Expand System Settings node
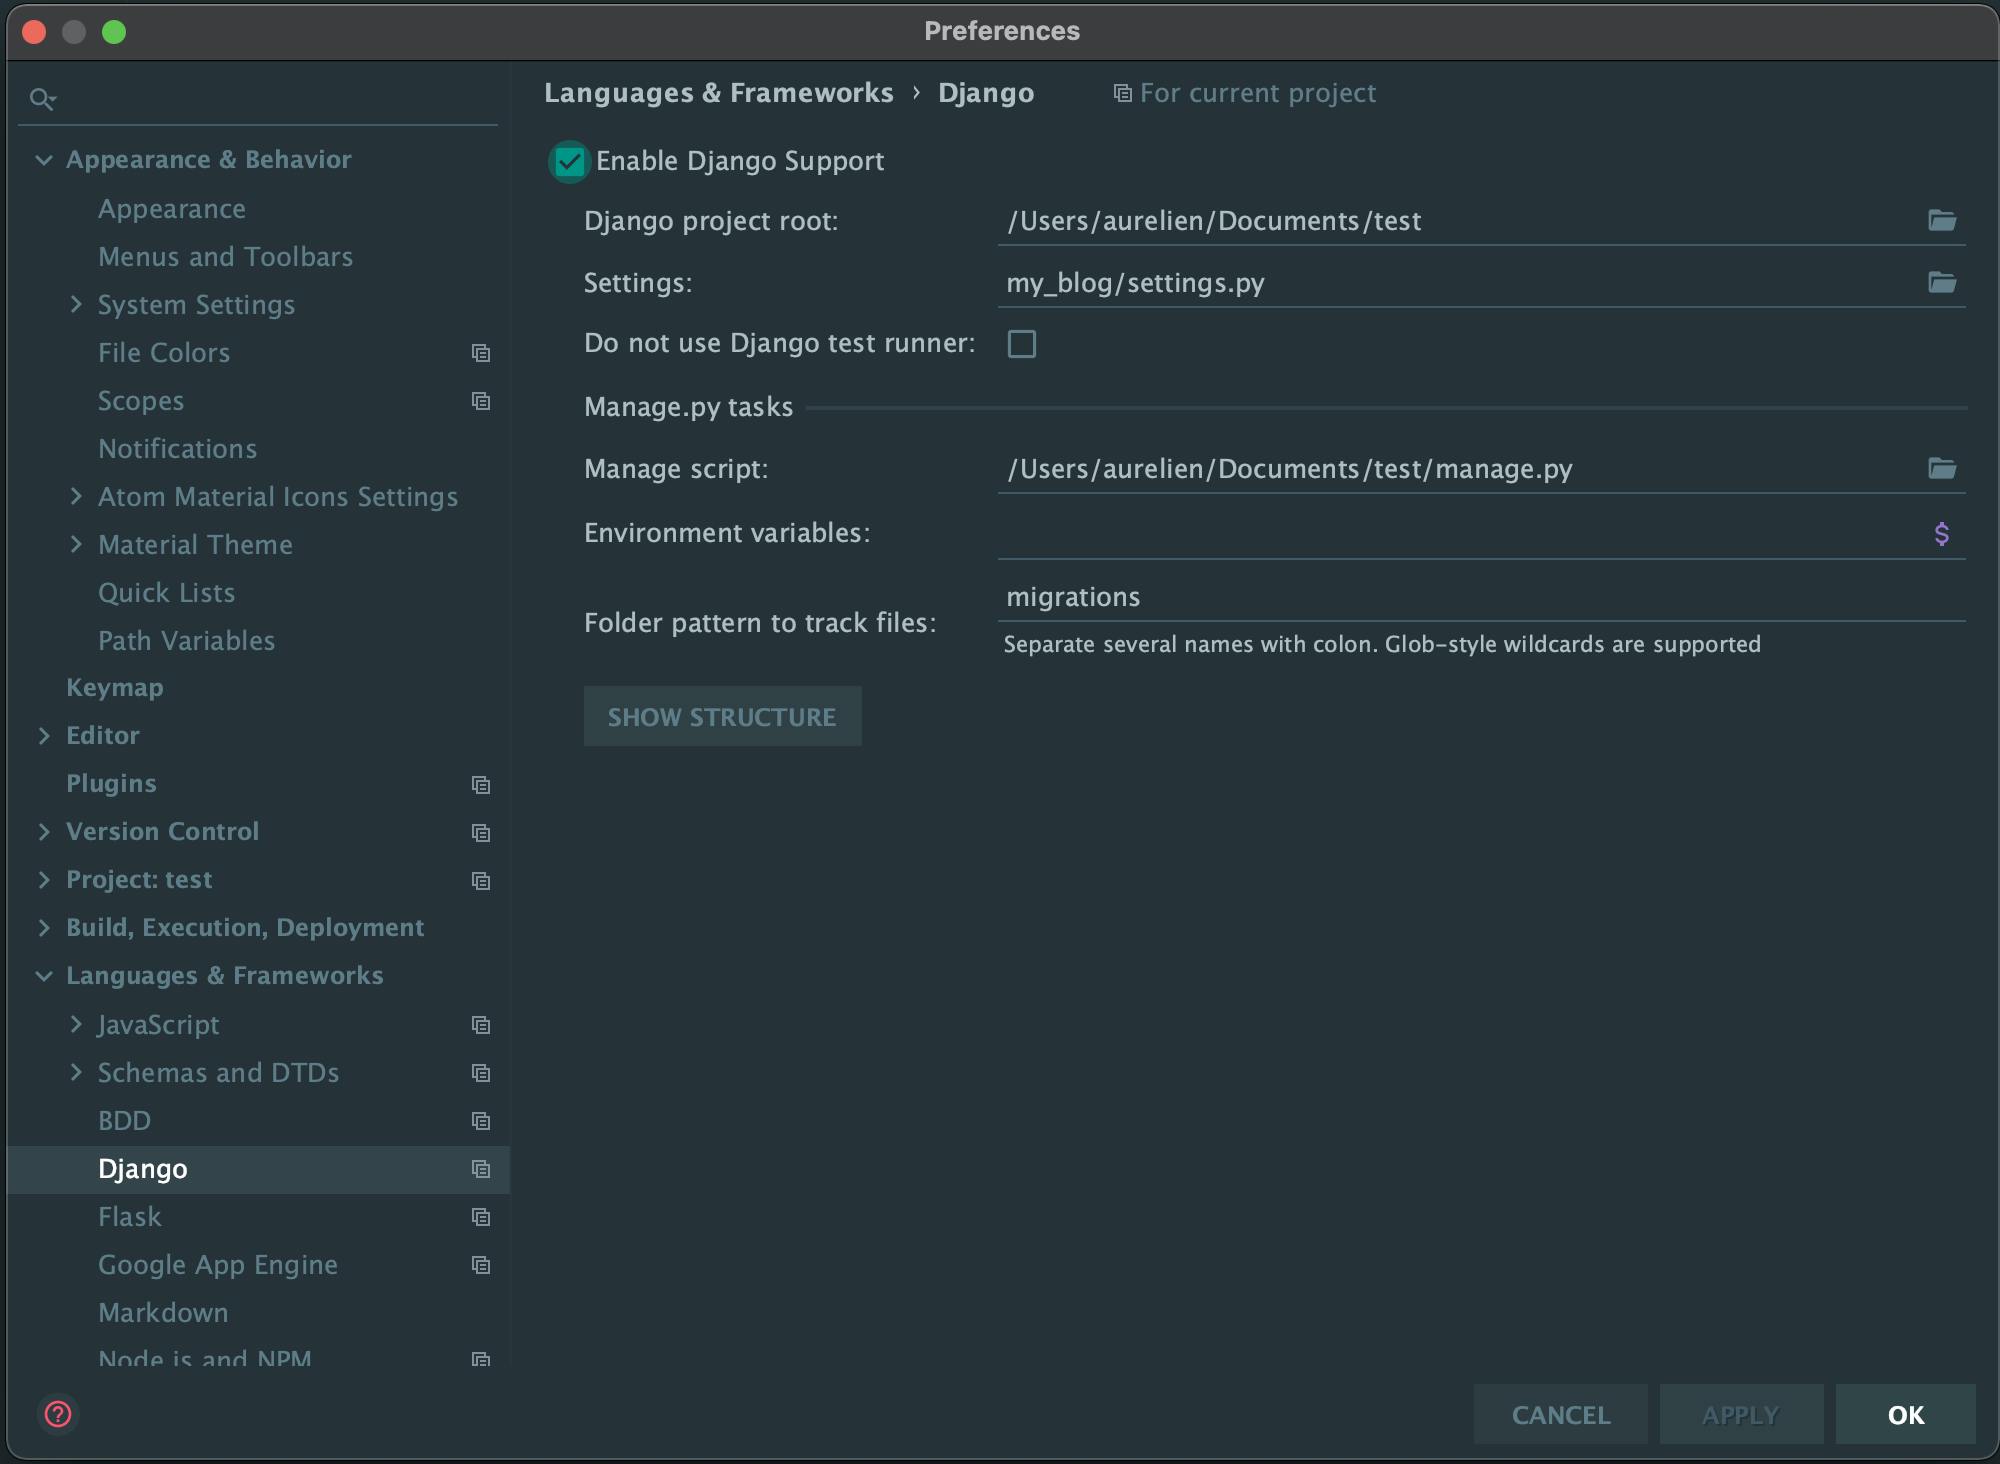This screenshot has width=2000, height=1464. pos(76,304)
